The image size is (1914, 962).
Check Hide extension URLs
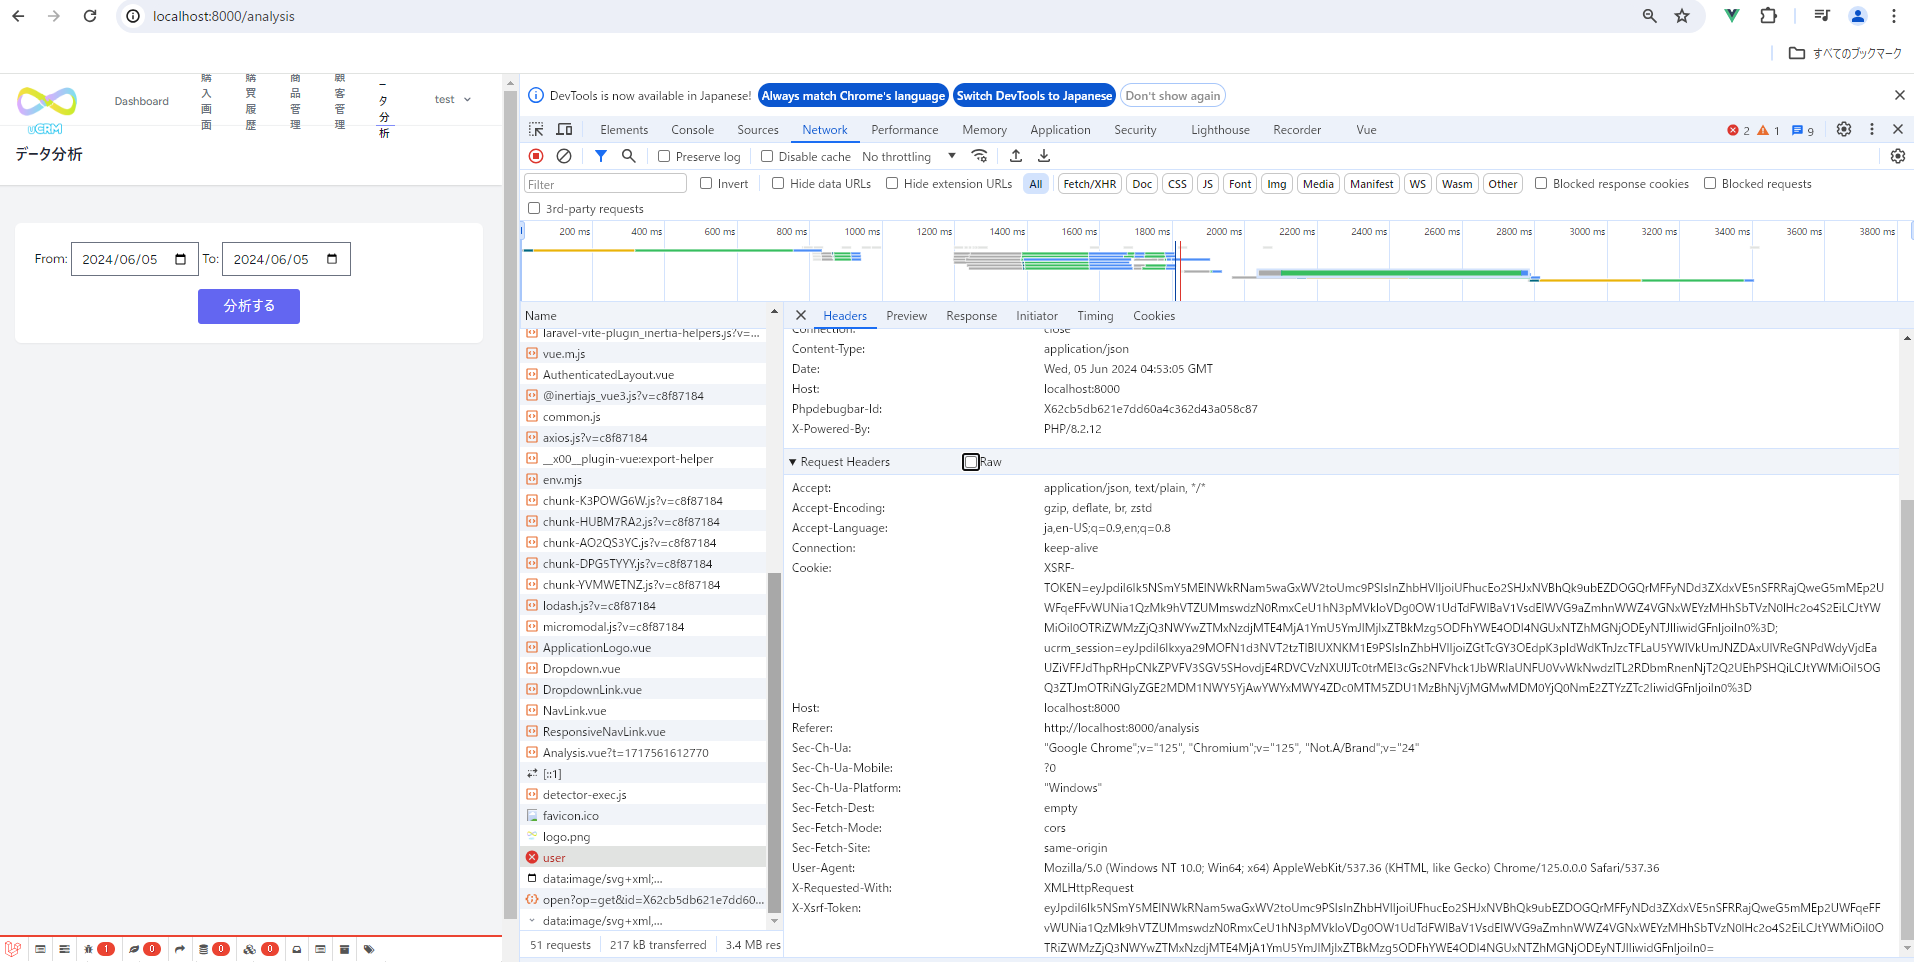tap(892, 183)
